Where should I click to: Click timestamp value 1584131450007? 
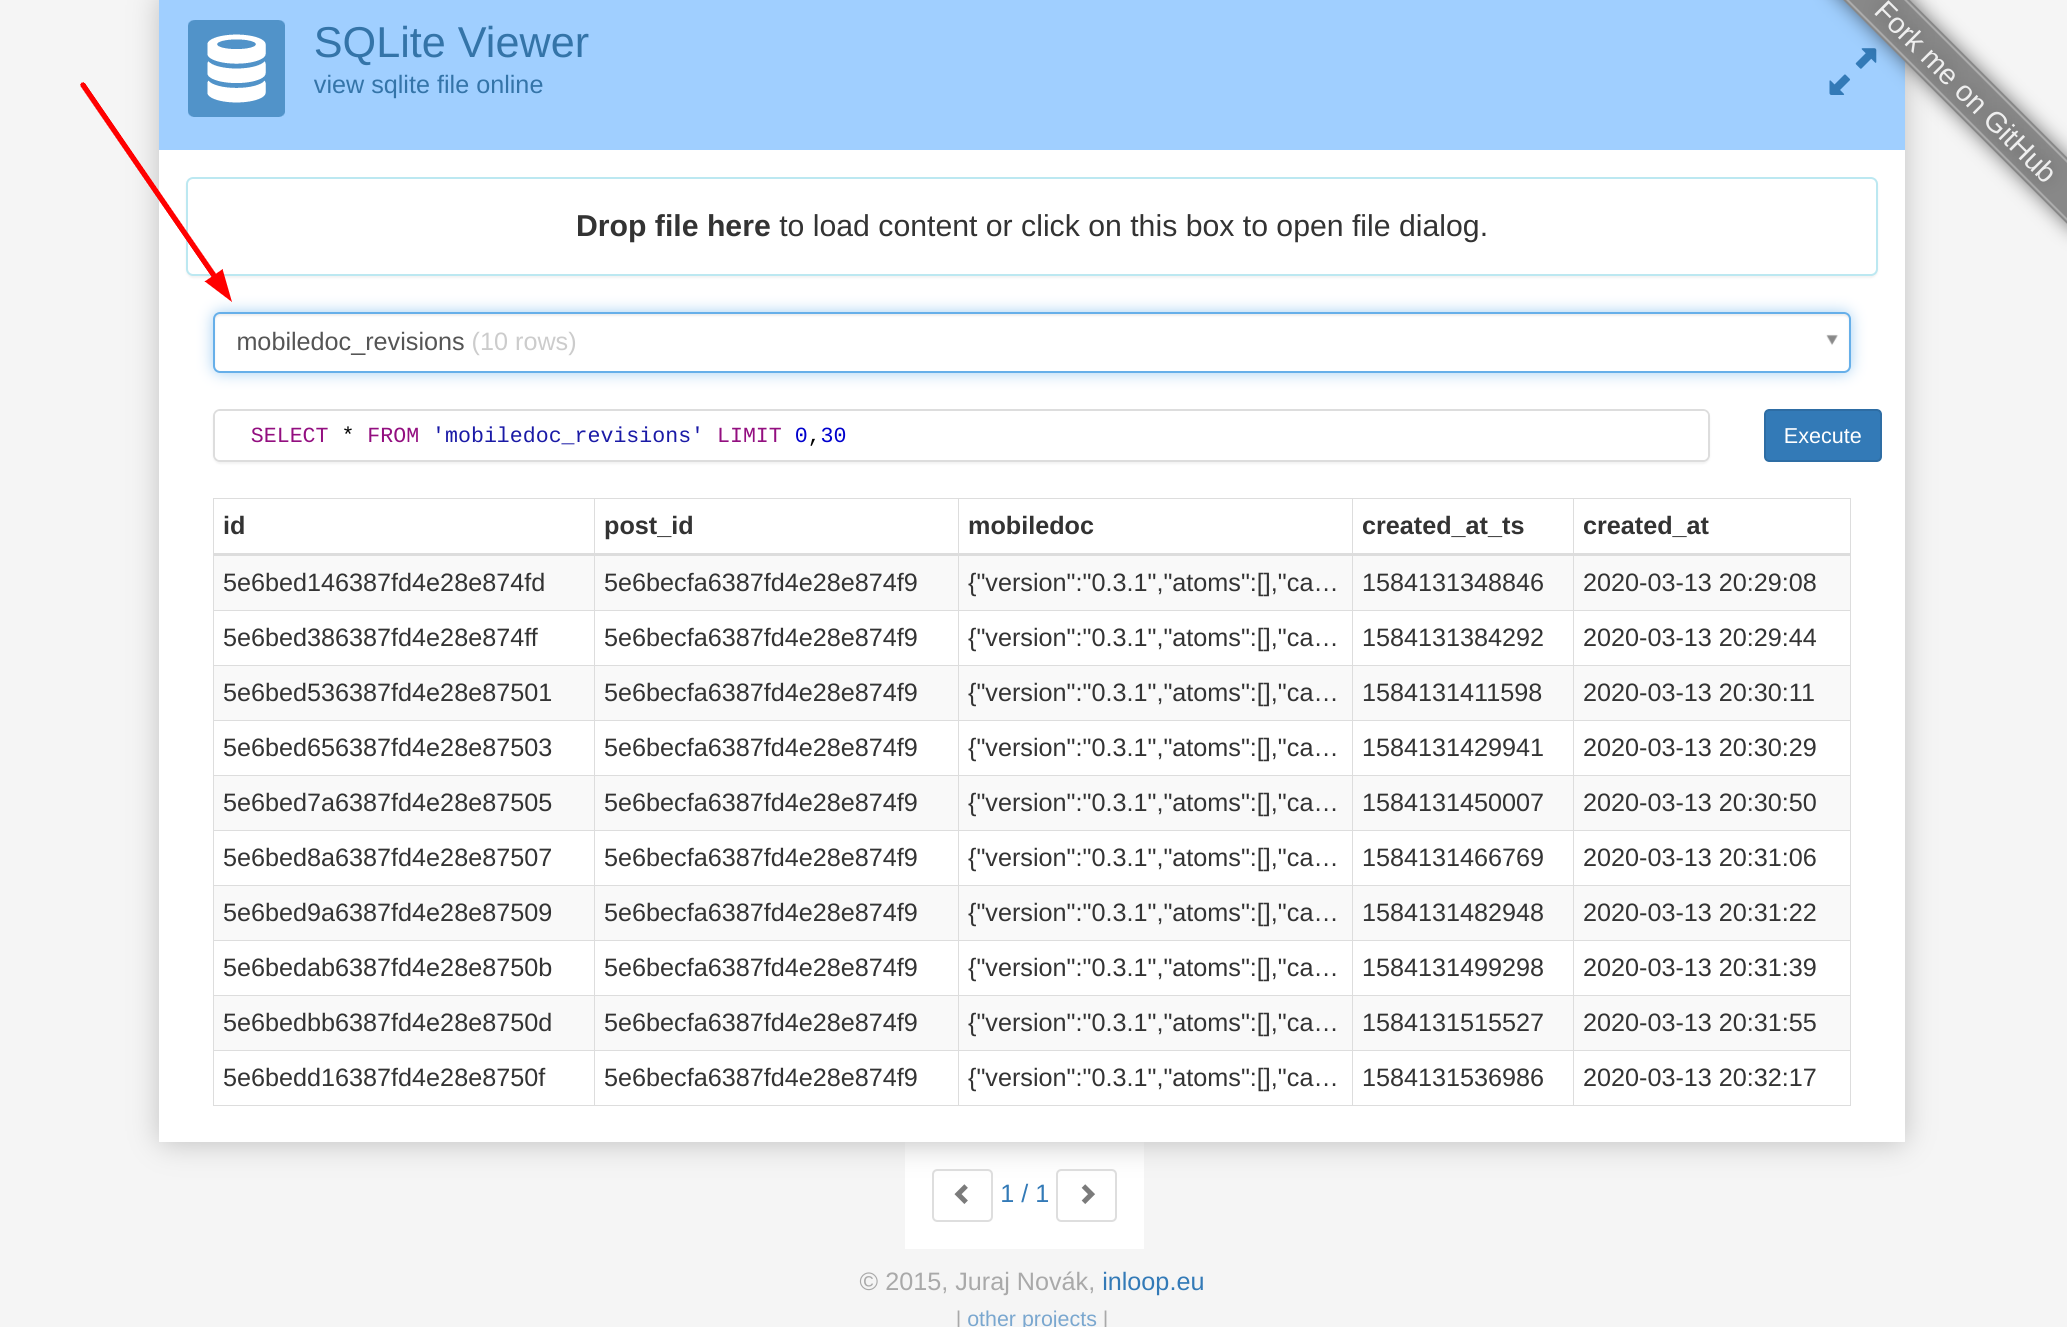1462,803
